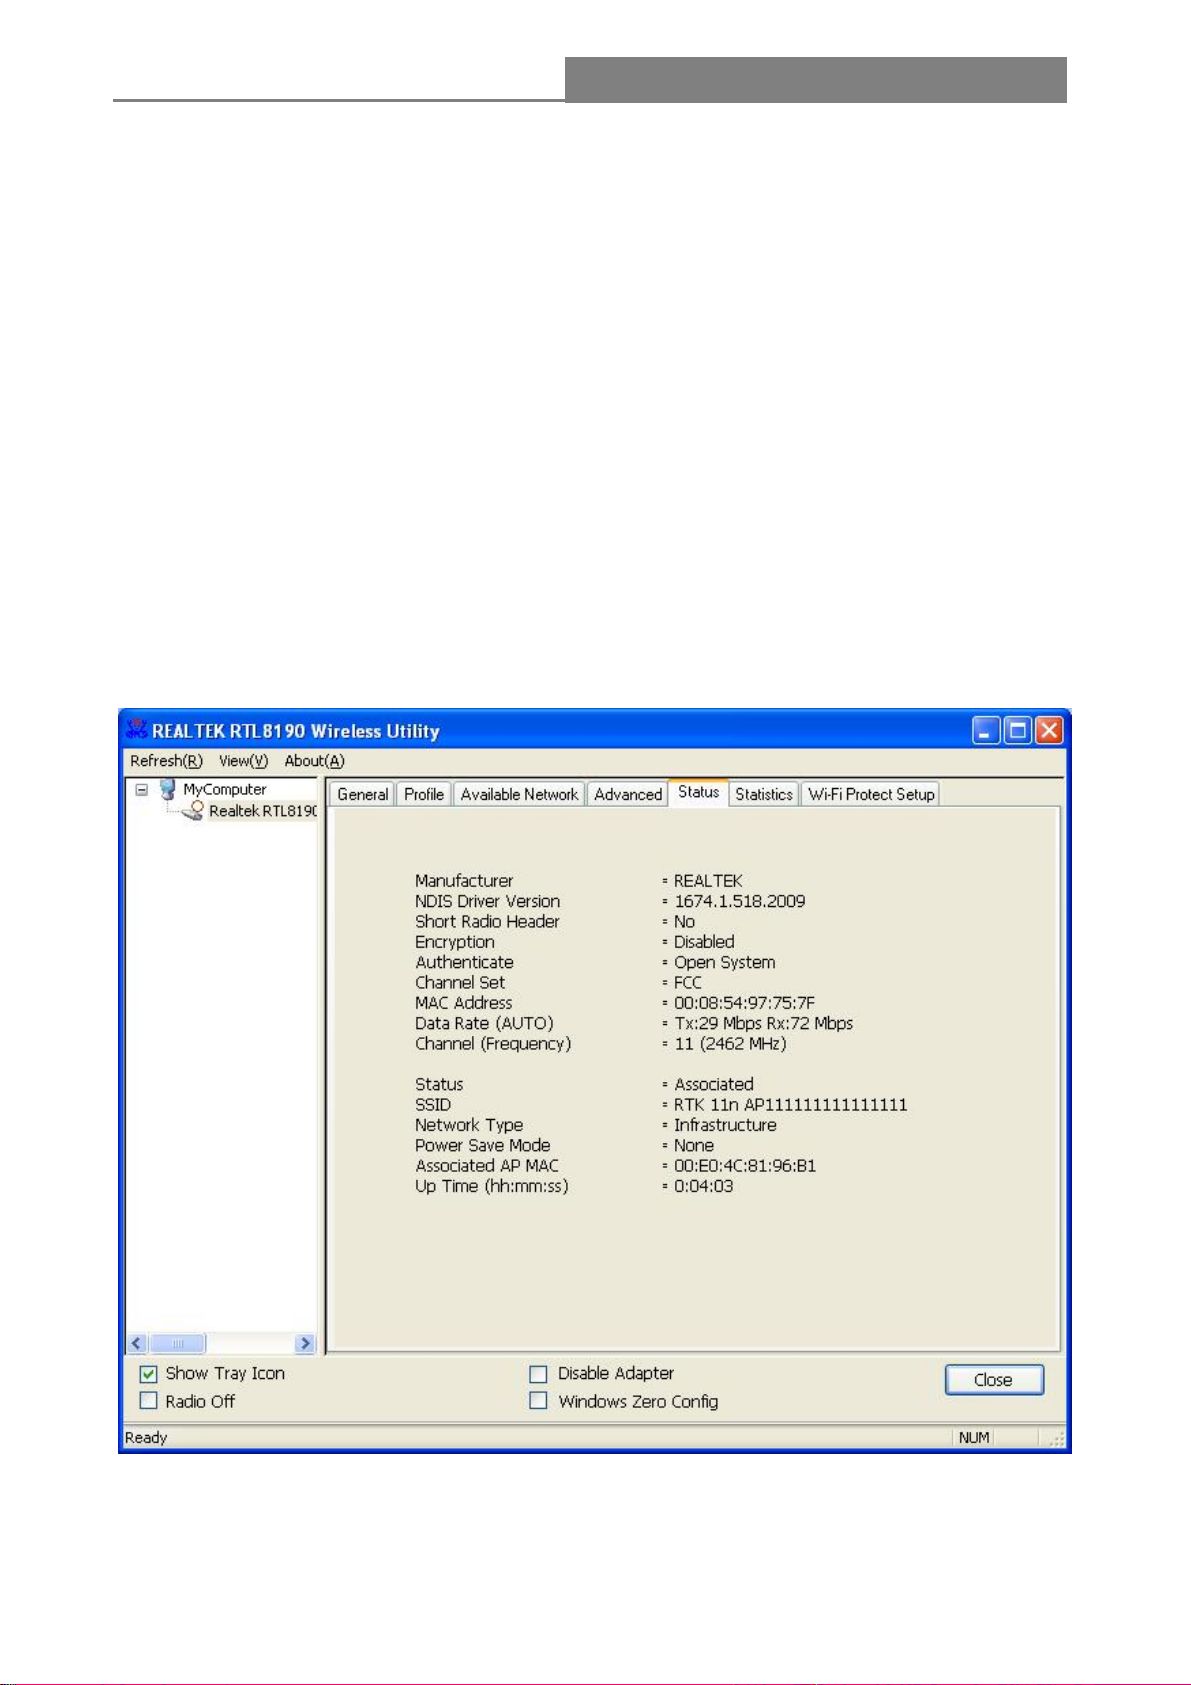This screenshot has width=1191, height=1685.
Task: Switch to the Profile tab
Action: (424, 794)
